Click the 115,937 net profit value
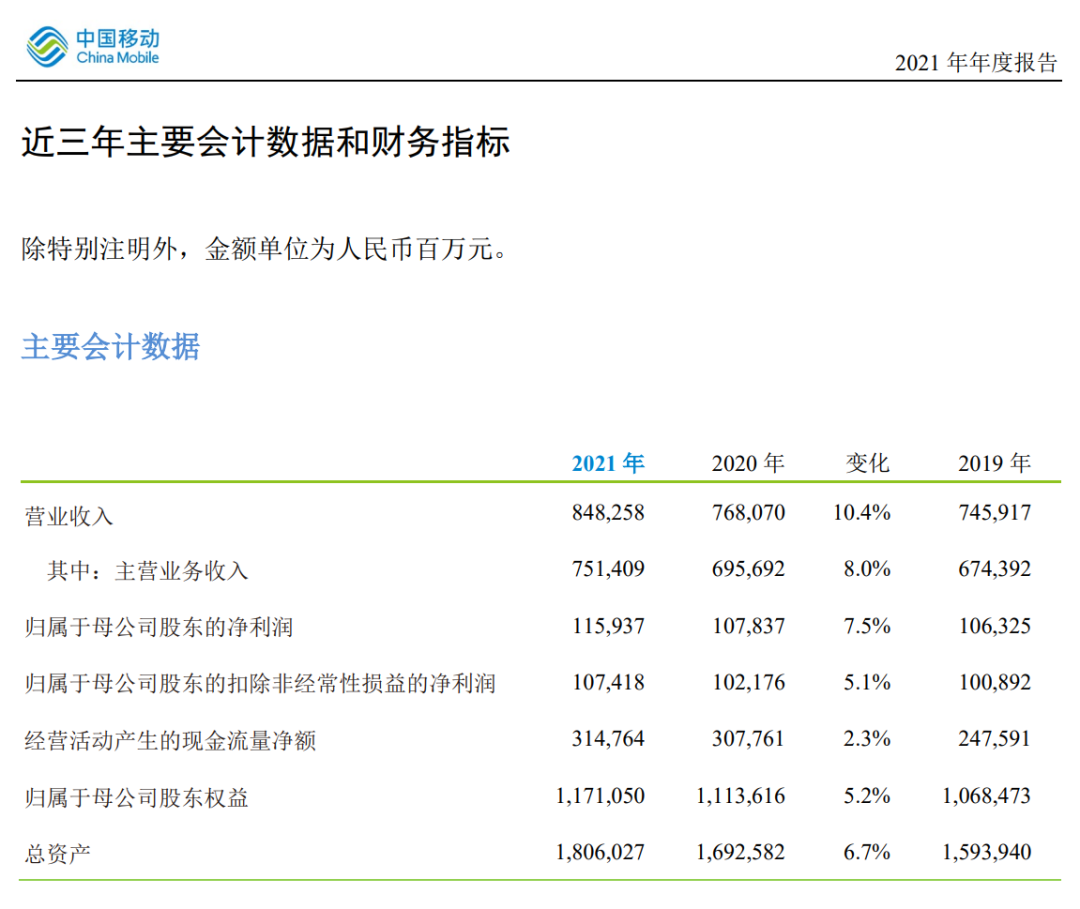 [x=608, y=625]
